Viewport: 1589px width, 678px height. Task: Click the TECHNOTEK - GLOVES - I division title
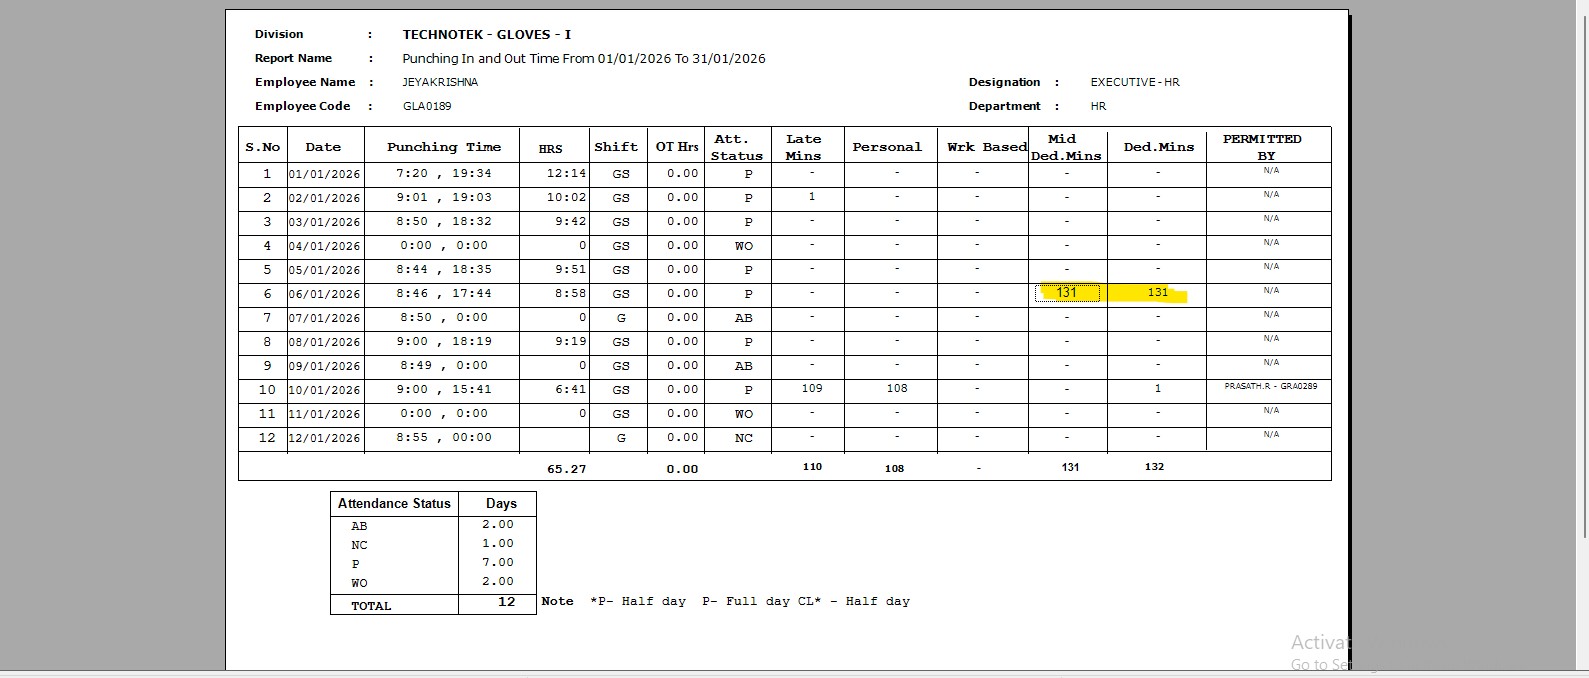tap(486, 34)
